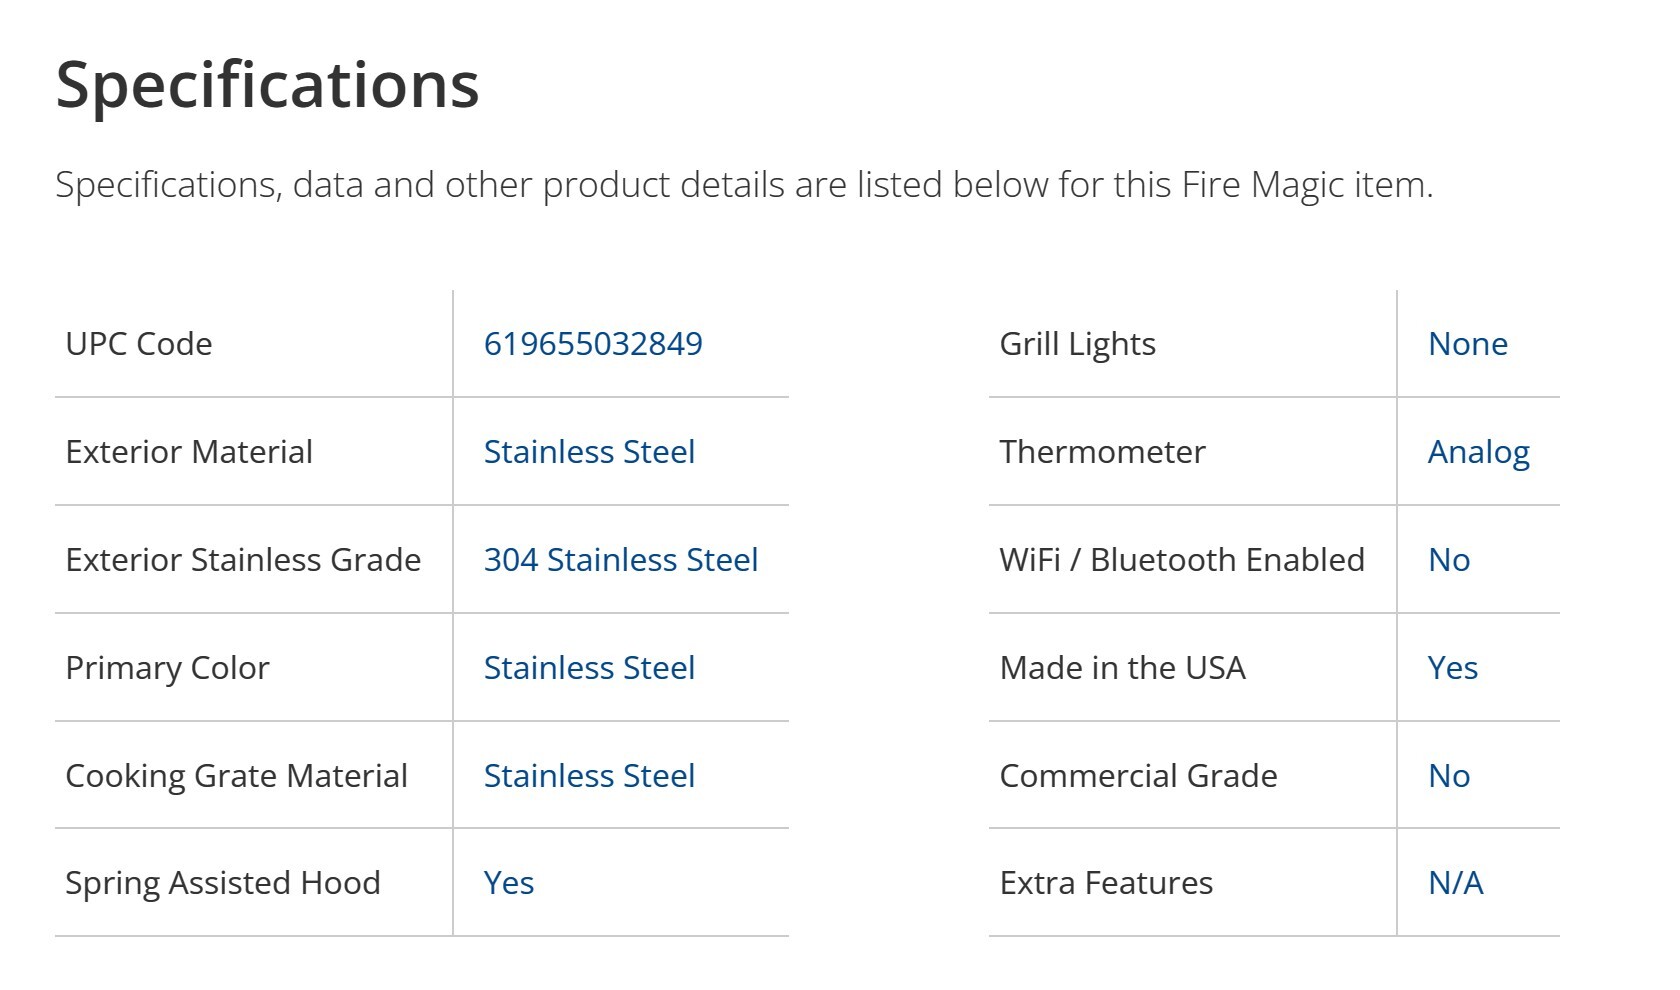Click the Made in the USA Yes link
Image resolution: width=1680 pixels, height=990 pixels.
tap(1452, 668)
